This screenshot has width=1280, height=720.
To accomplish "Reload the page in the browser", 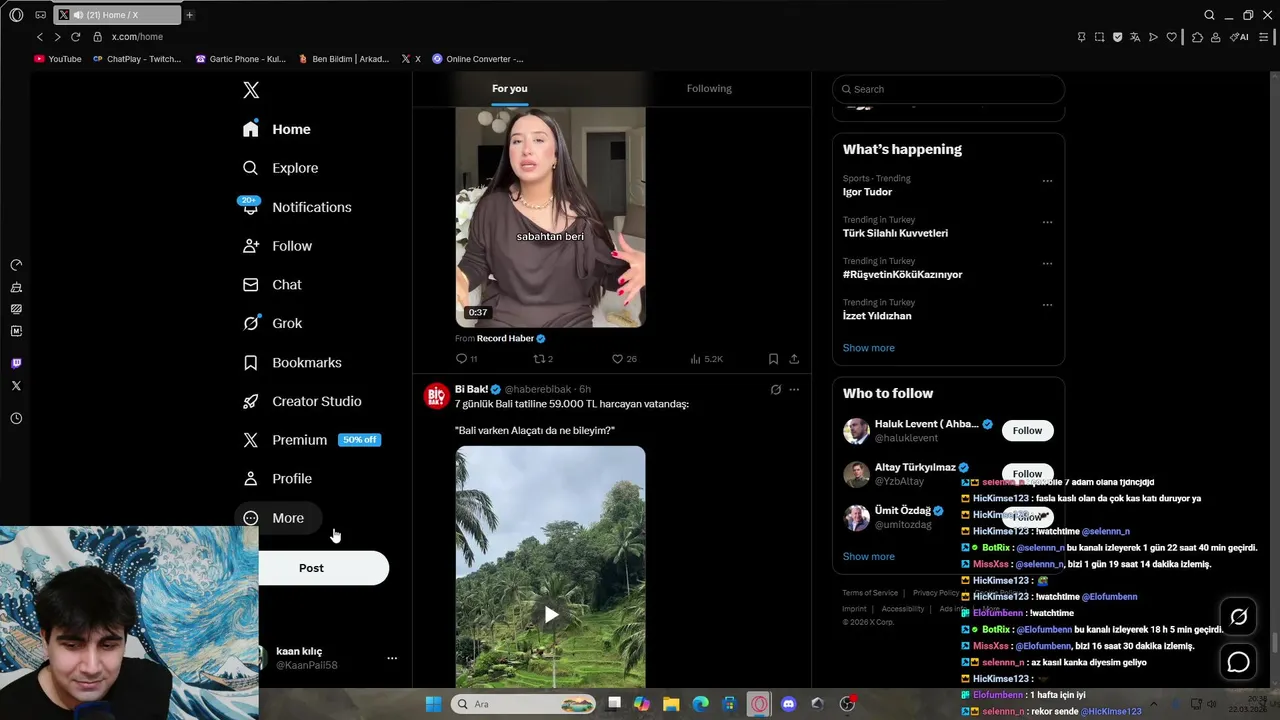I will click(x=75, y=37).
